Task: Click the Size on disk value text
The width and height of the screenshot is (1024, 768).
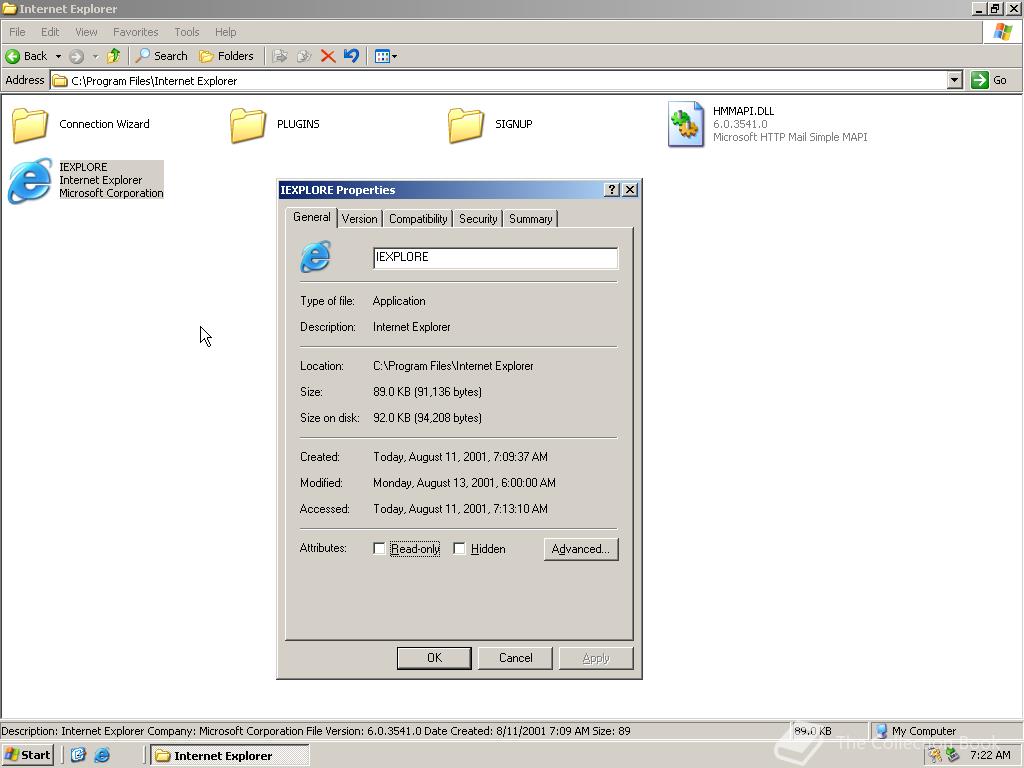Action: click(427, 418)
